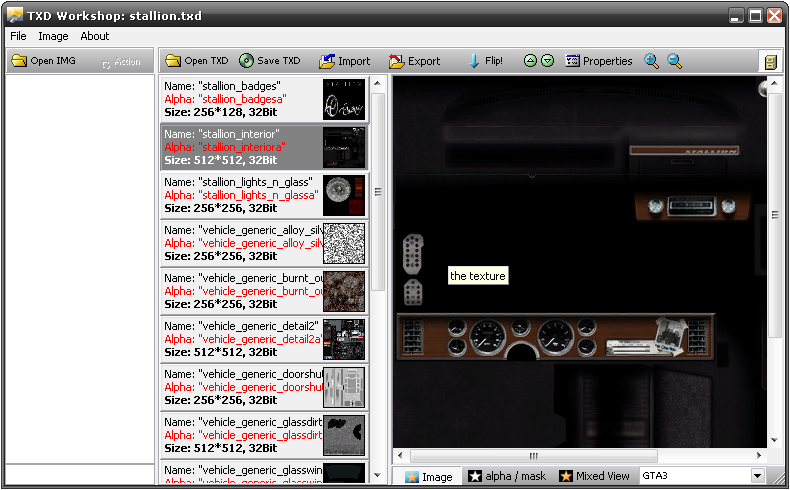Screen dimensions: 790x490
Task: Click the preview horizontal scroll-right arrow
Action: (x=759, y=456)
